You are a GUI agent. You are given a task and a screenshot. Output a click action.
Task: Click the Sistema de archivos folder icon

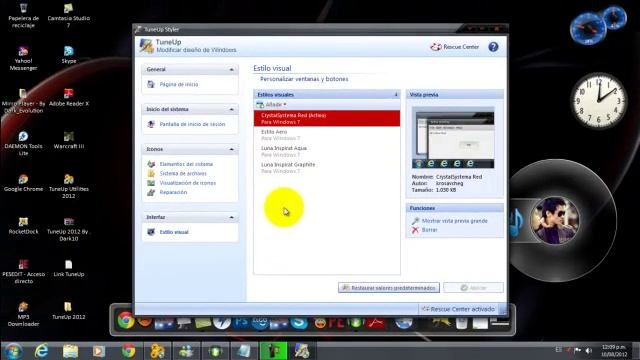click(x=151, y=173)
